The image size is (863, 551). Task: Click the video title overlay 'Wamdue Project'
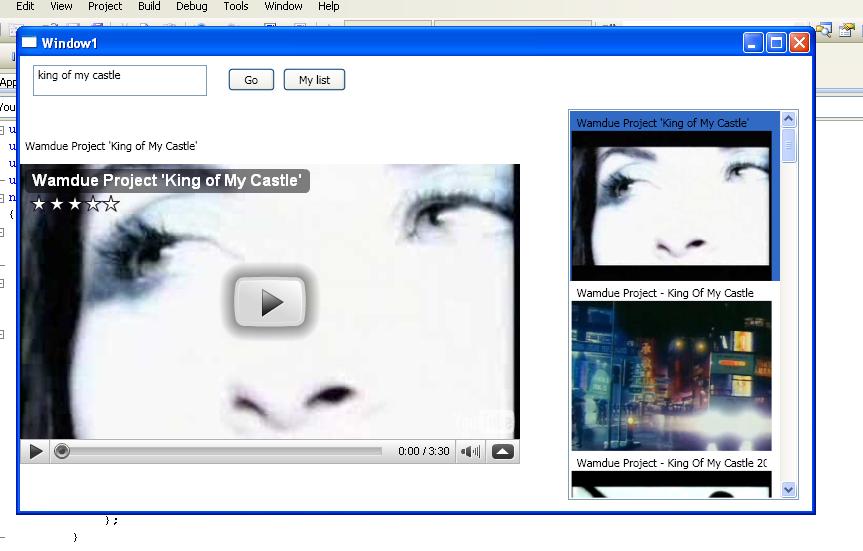[166, 181]
